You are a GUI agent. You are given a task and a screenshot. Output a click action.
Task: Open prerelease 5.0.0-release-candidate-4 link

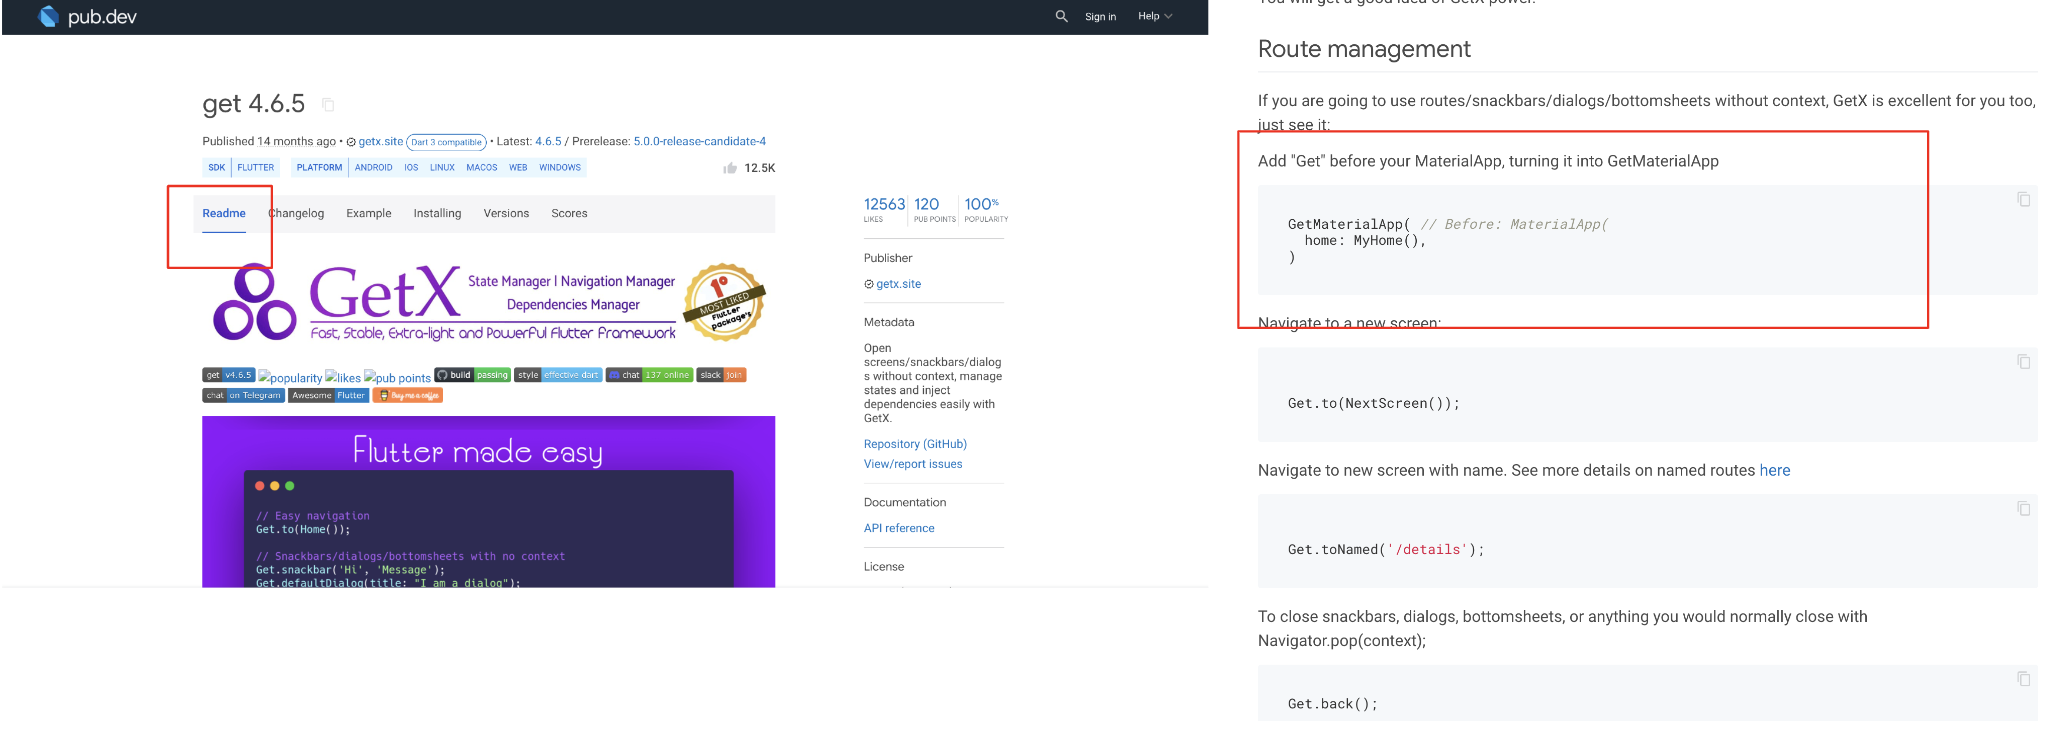pos(699,142)
